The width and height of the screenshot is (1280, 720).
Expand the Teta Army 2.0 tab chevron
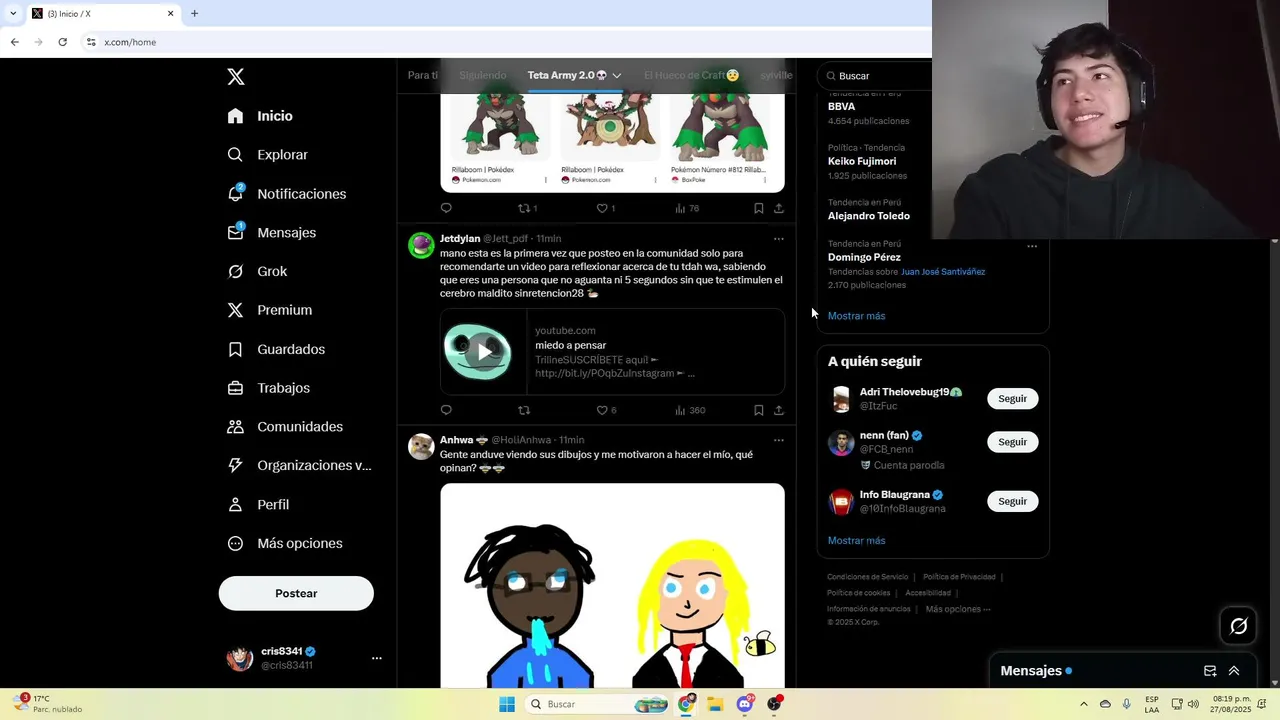coord(617,76)
